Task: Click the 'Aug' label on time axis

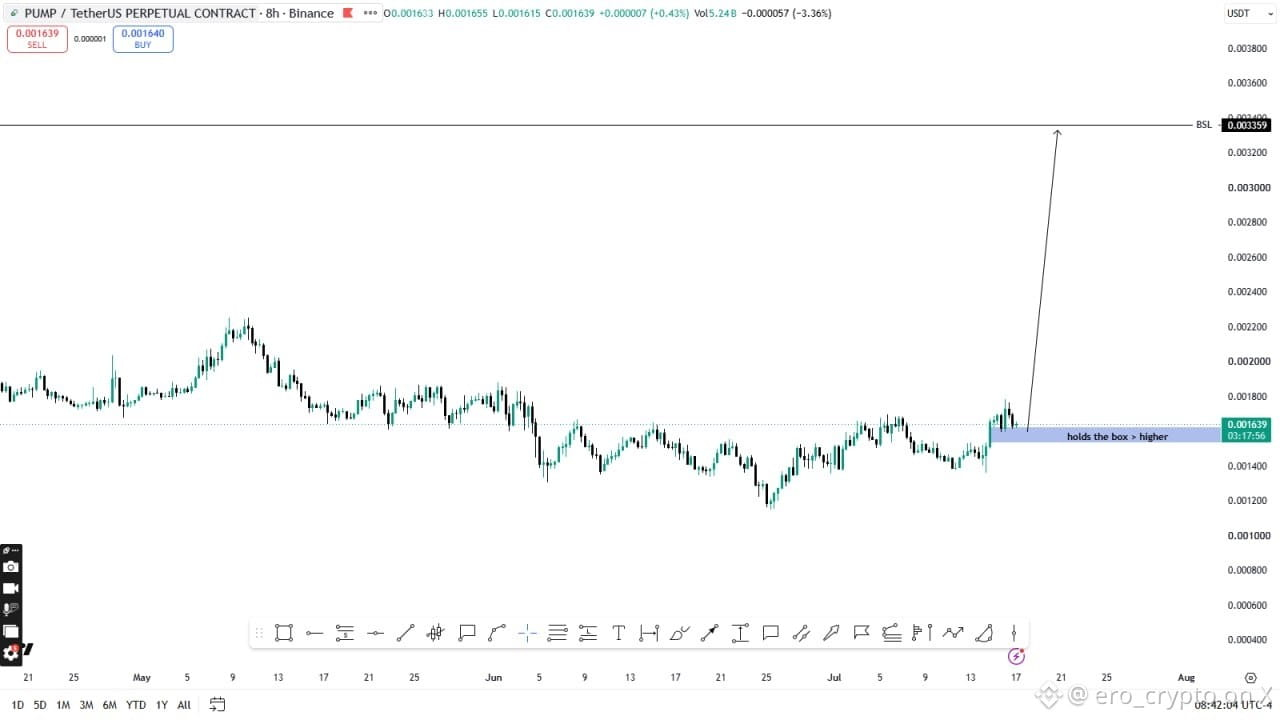Action: pos(1186,677)
